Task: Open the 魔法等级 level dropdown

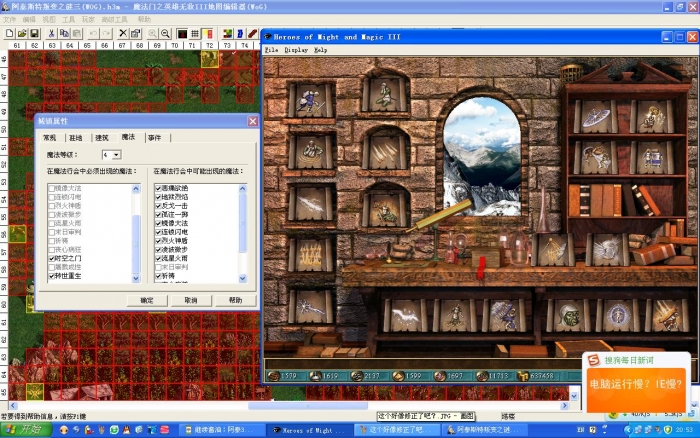Action: pyautogui.click(x=117, y=155)
